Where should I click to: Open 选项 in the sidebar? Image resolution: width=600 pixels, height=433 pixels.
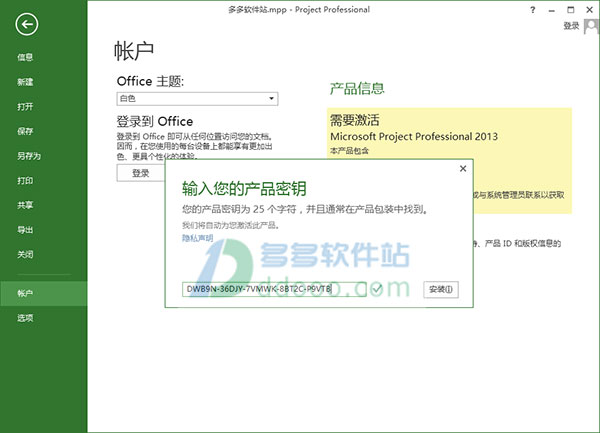pos(25,318)
